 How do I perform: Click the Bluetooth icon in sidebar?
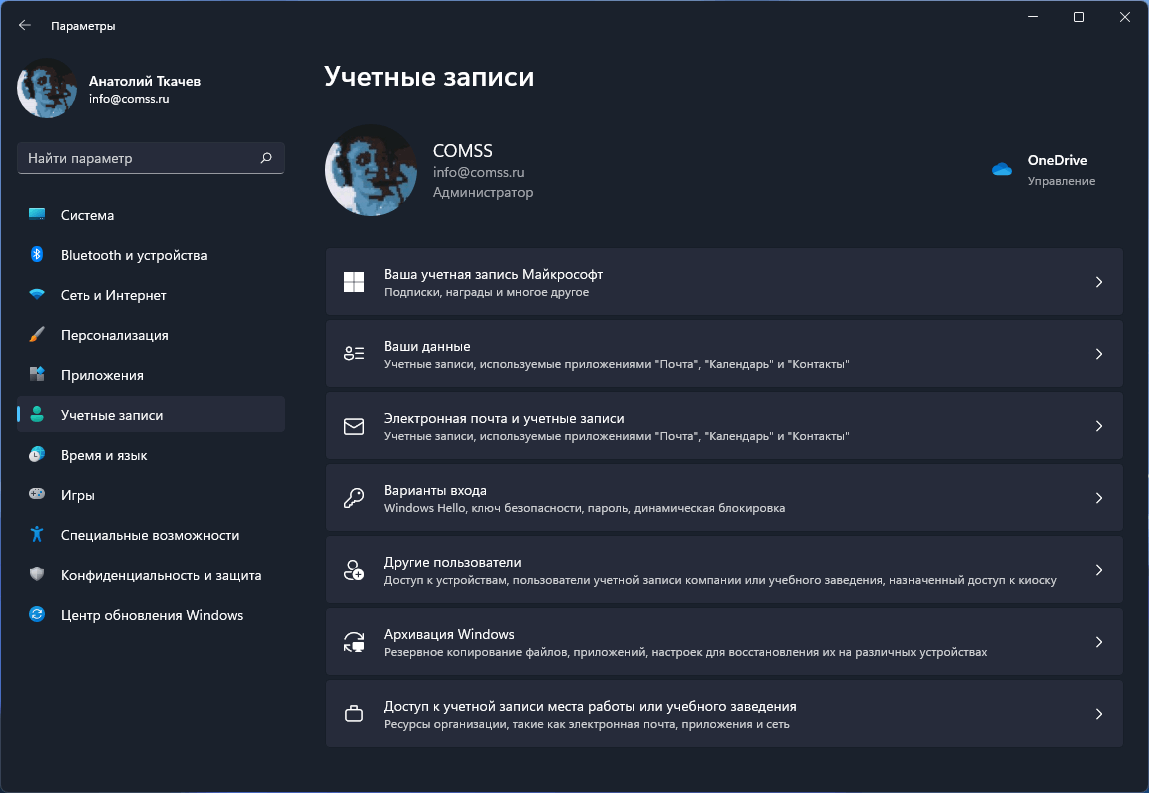click(x=37, y=254)
